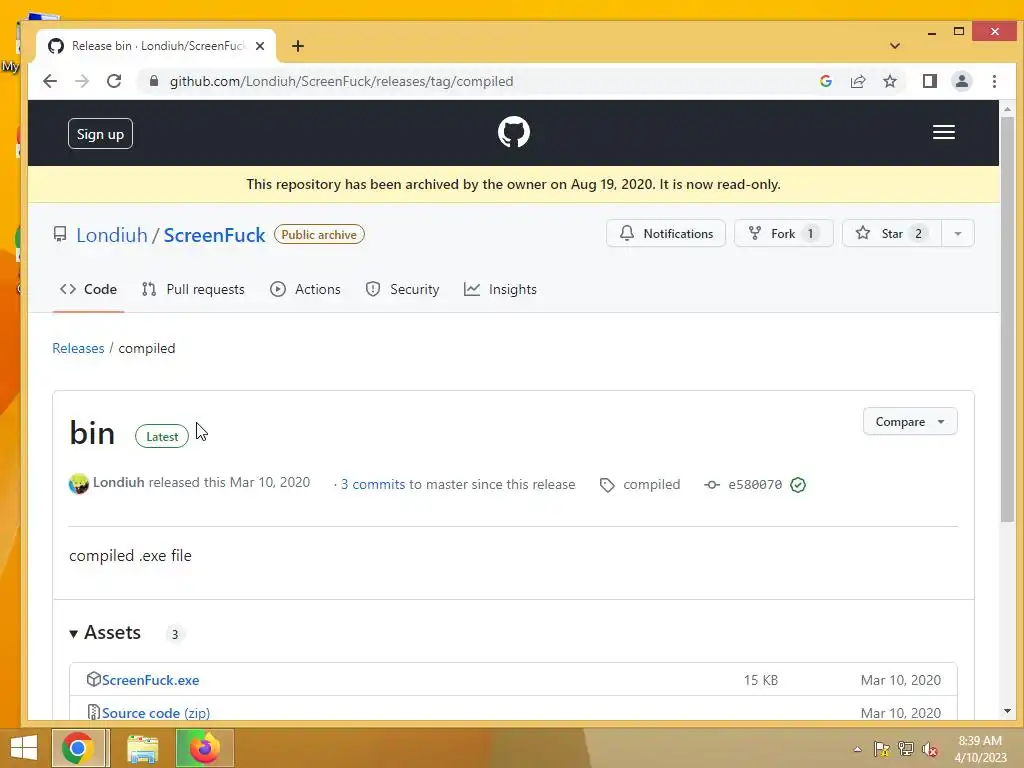
Task: Click the Star button
Action: 891,233
